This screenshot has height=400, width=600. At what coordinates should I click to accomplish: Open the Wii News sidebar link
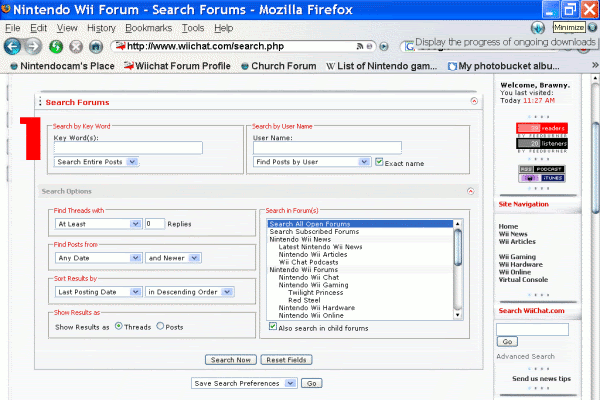point(513,234)
